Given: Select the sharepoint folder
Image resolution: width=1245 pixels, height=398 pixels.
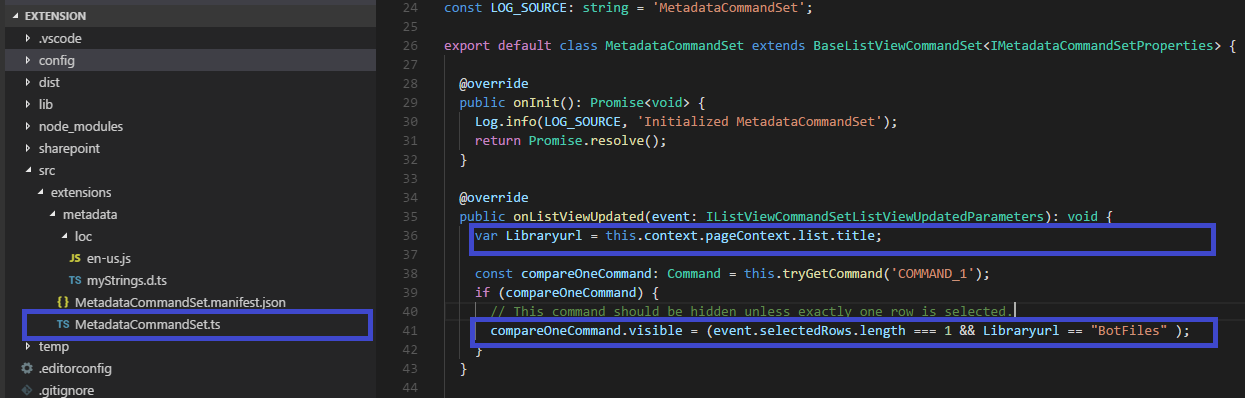Looking at the screenshot, I should (x=69, y=148).
